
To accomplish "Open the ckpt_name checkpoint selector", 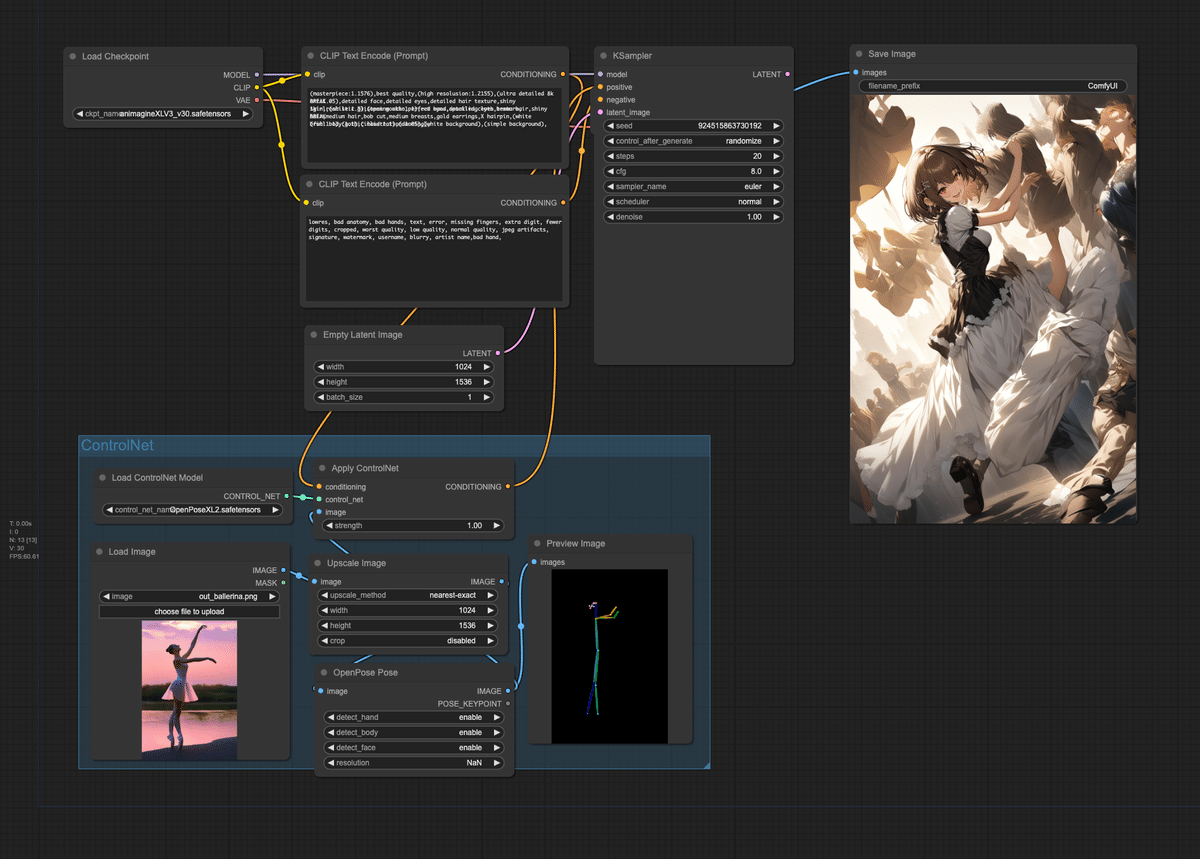I will [x=163, y=113].
